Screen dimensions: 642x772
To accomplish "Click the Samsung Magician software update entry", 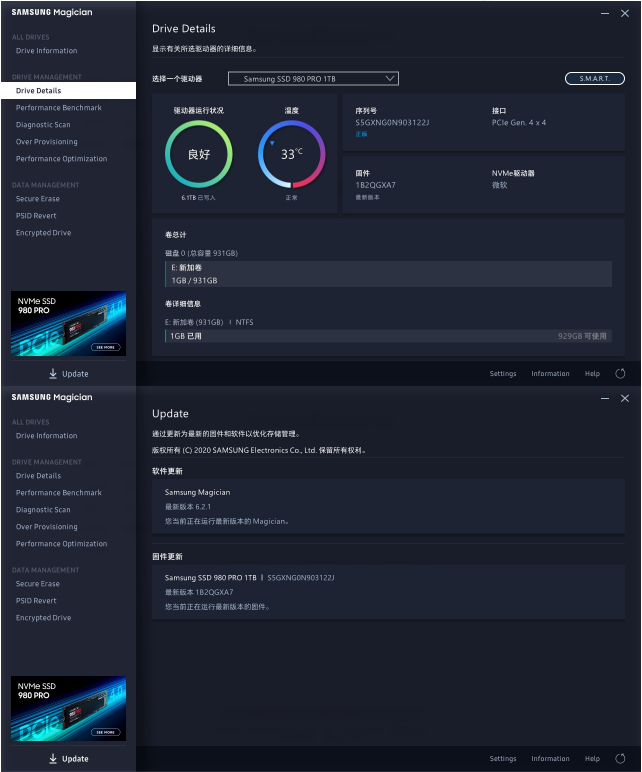I will coord(388,507).
